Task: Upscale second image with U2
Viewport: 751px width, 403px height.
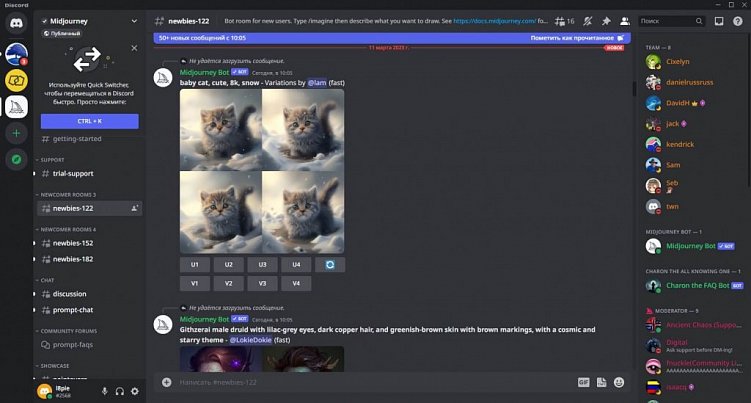Action: [x=228, y=265]
